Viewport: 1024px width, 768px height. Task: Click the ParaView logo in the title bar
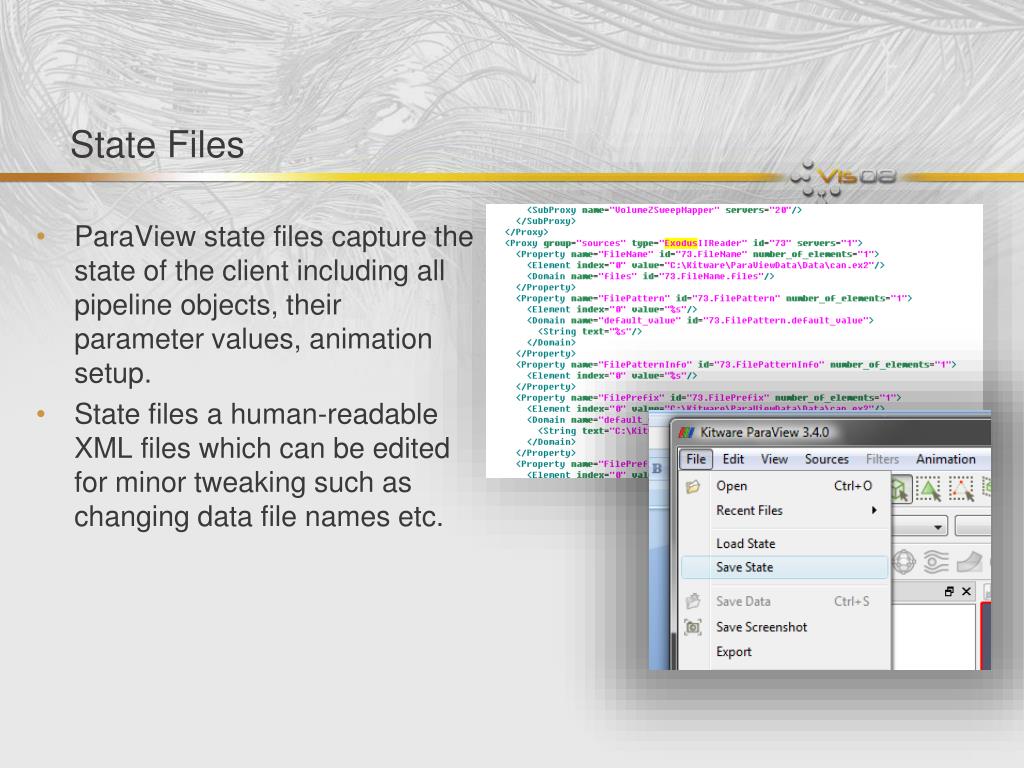686,432
